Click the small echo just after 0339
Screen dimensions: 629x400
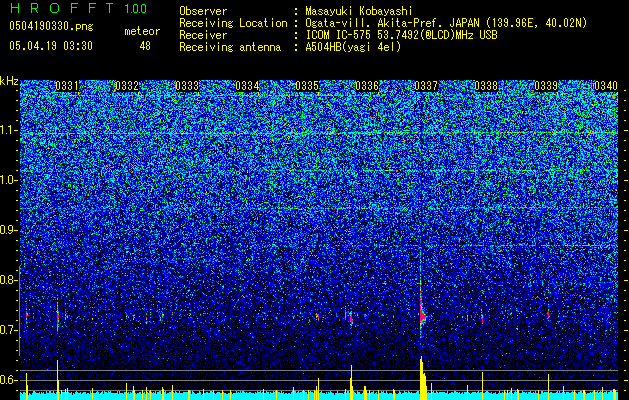[548, 313]
